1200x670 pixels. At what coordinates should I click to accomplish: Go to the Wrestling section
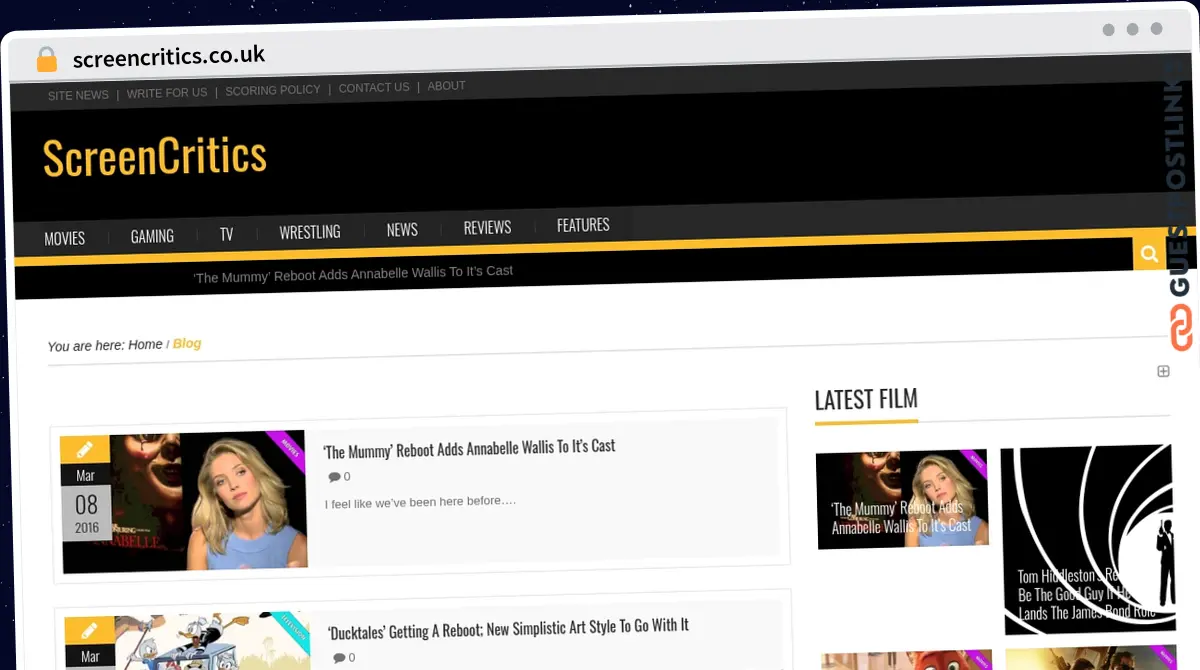[309, 232]
